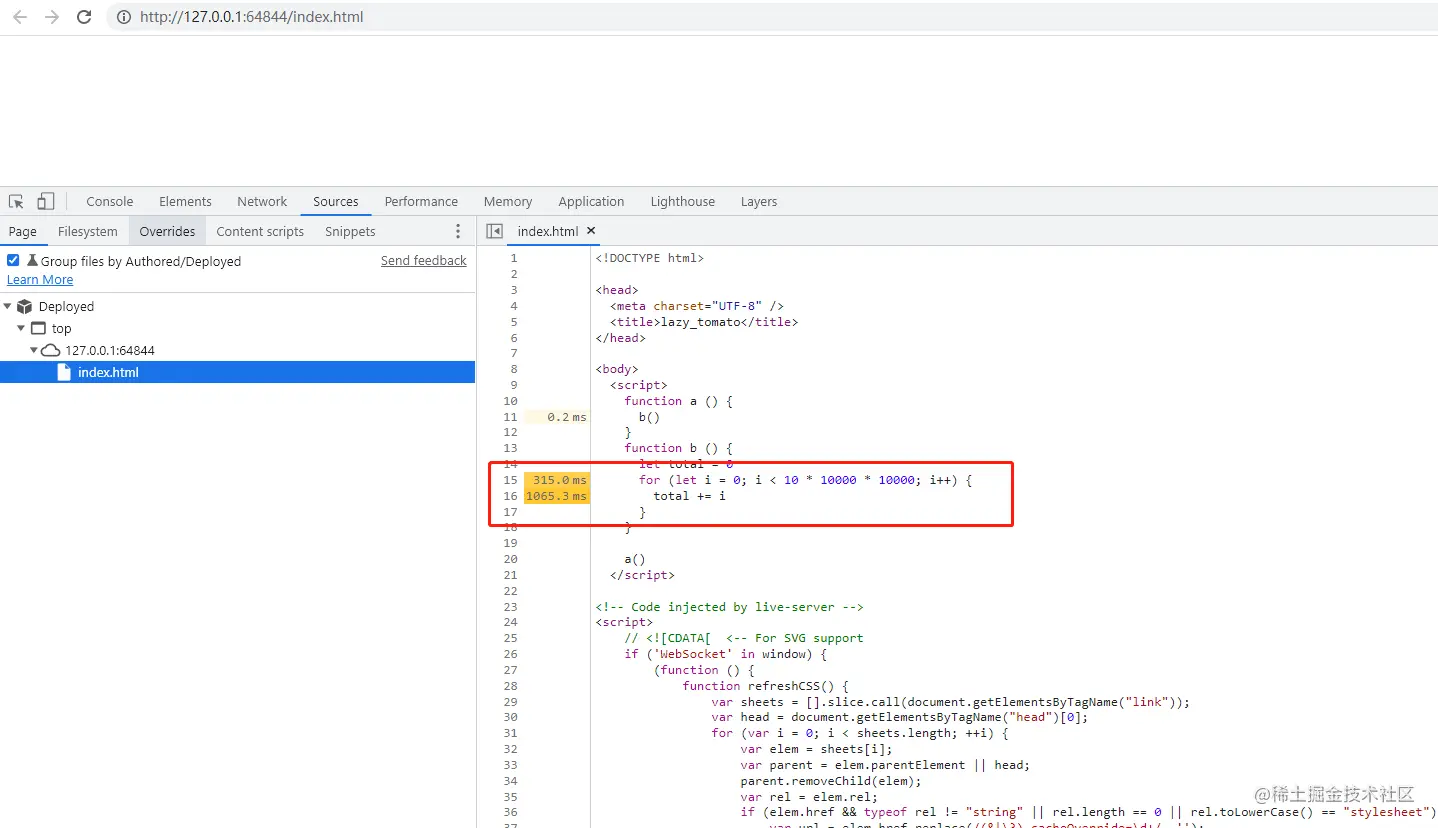Close the index.html editor tab

[591, 230]
